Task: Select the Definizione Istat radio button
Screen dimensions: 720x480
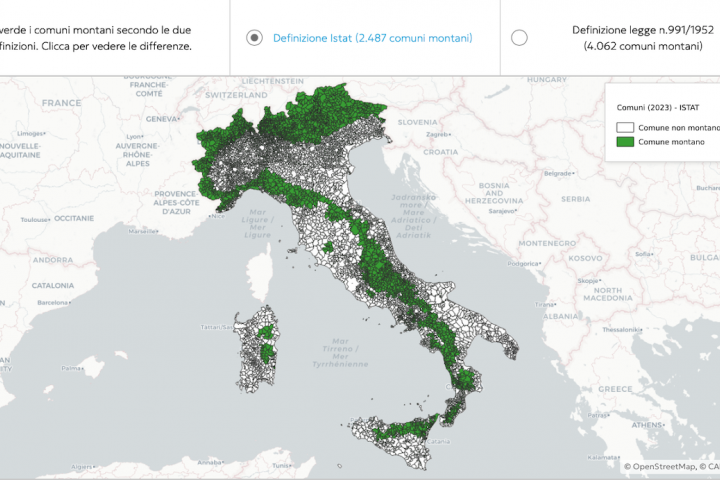Action: [x=255, y=38]
